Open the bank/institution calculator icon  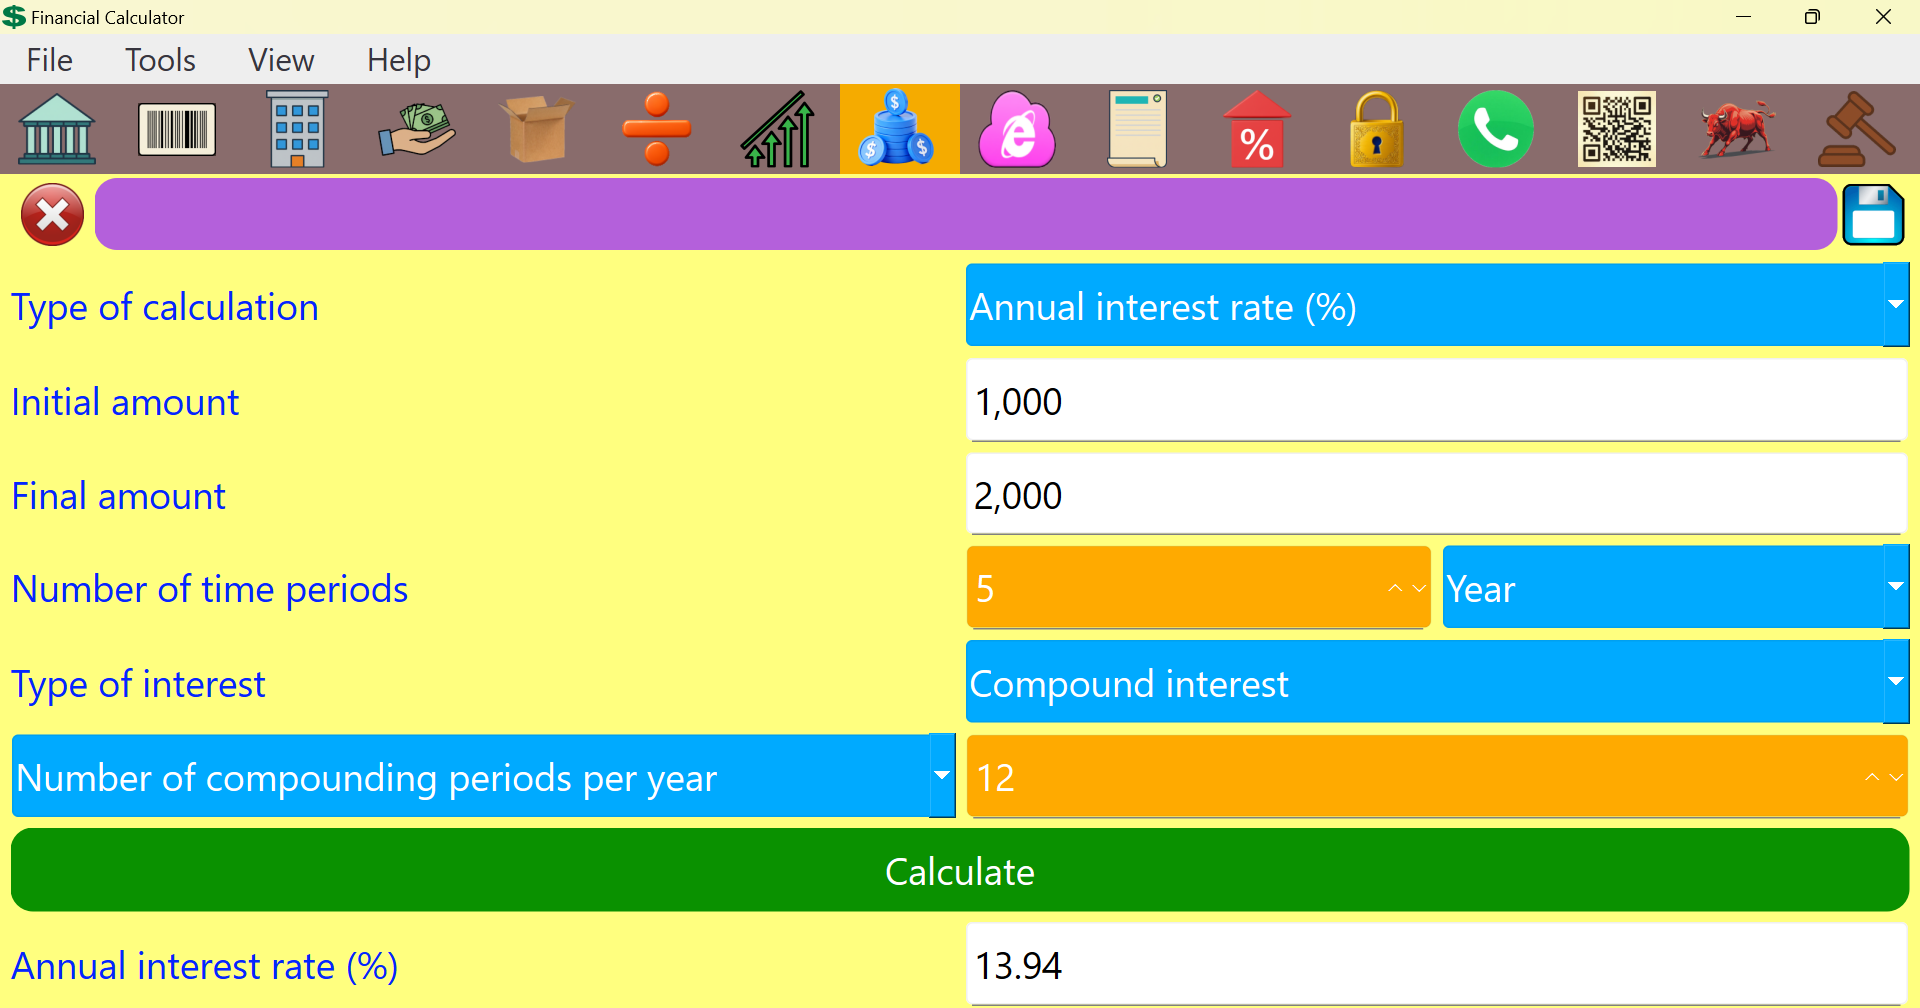(57, 129)
